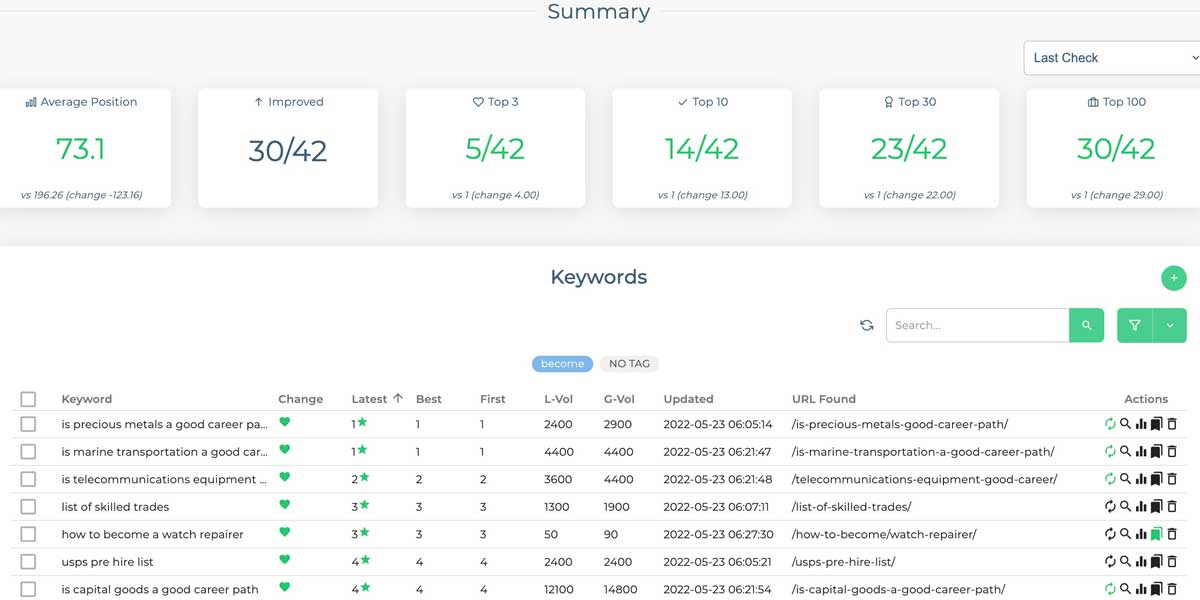Click magnifier icon on marine transportation row
Screen dimensions: 1200x600
pyautogui.click(x=1125, y=452)
